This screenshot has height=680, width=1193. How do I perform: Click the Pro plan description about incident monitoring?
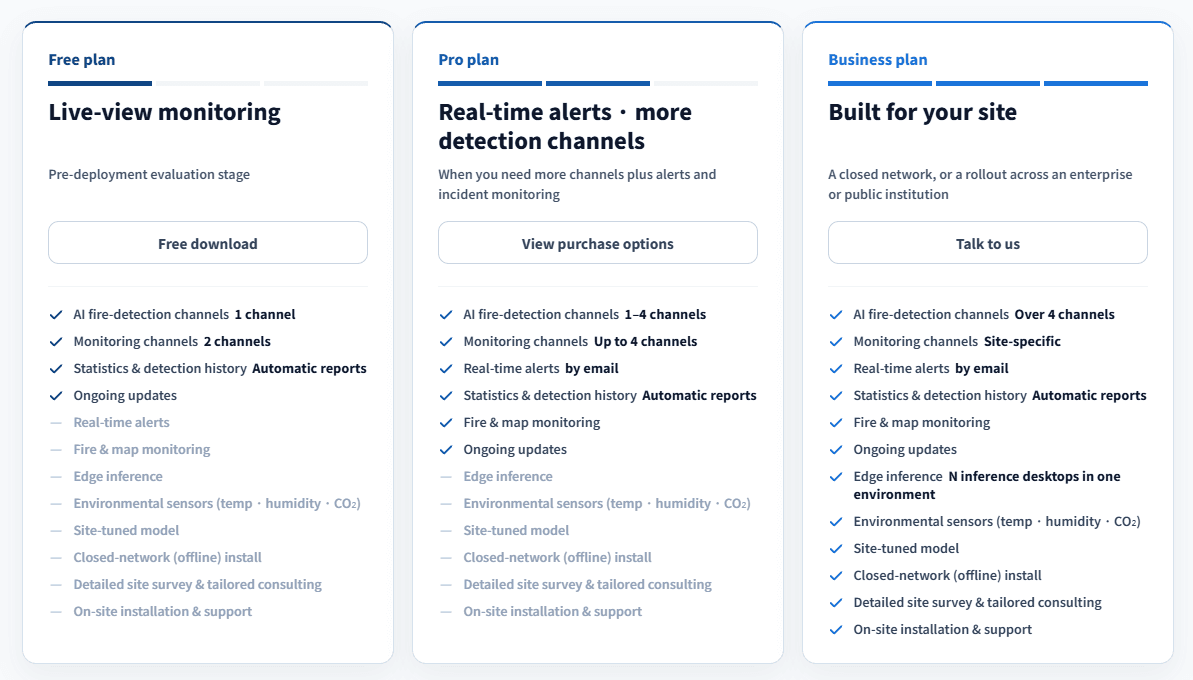tap(577, 184)
